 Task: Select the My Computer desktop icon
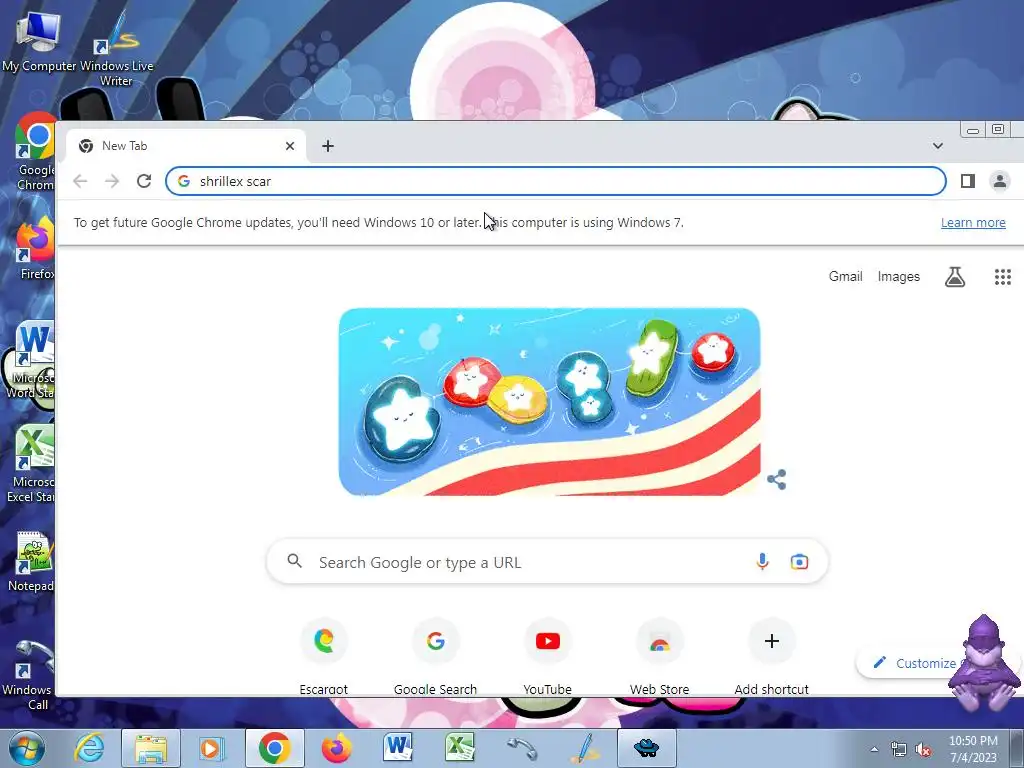(x=39, y=41)
